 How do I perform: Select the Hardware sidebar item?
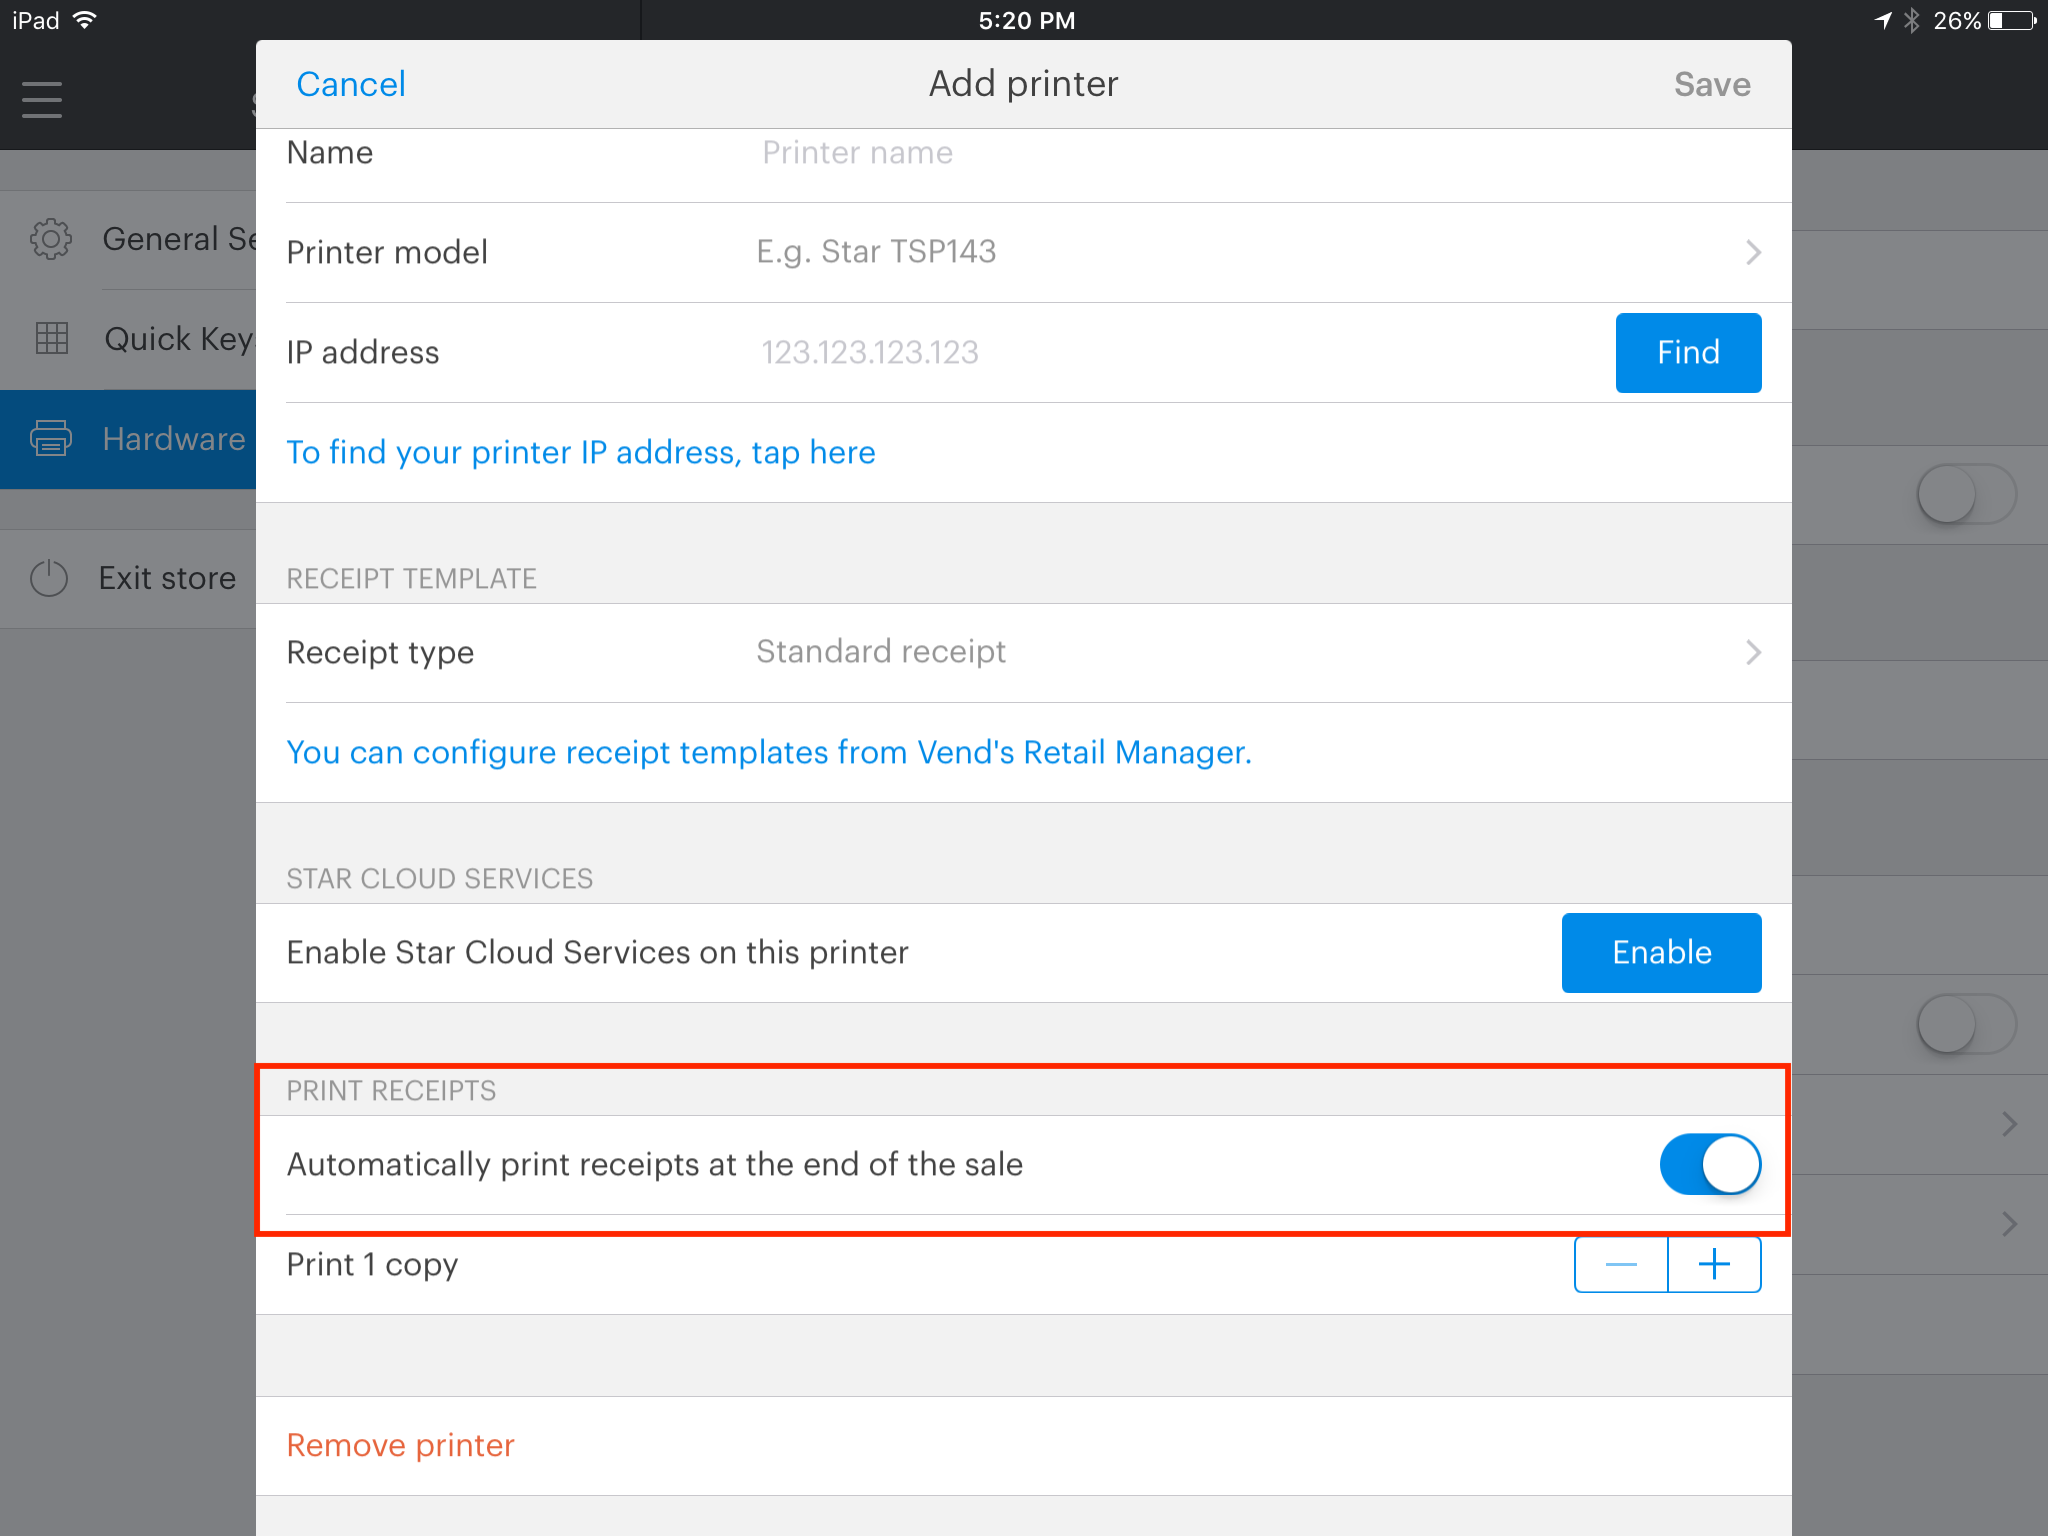pyautogui.click(x=173, y=439)
